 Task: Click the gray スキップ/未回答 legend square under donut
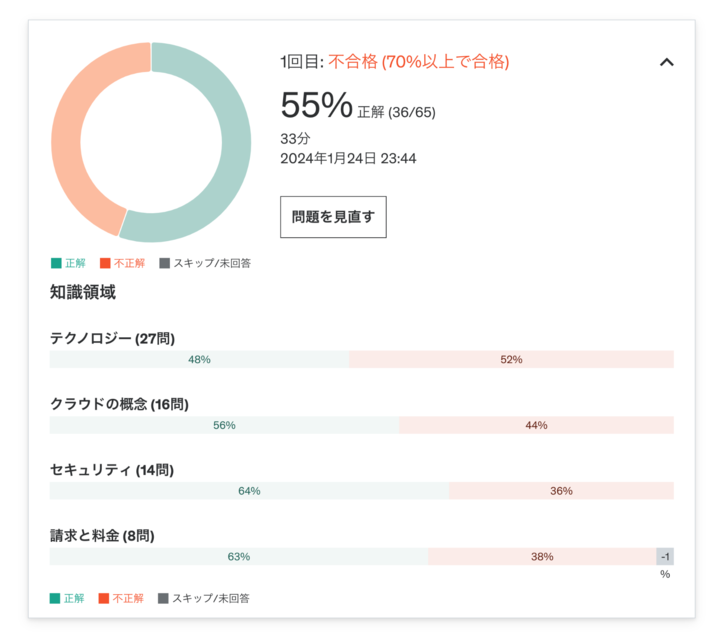coord(164,264)
